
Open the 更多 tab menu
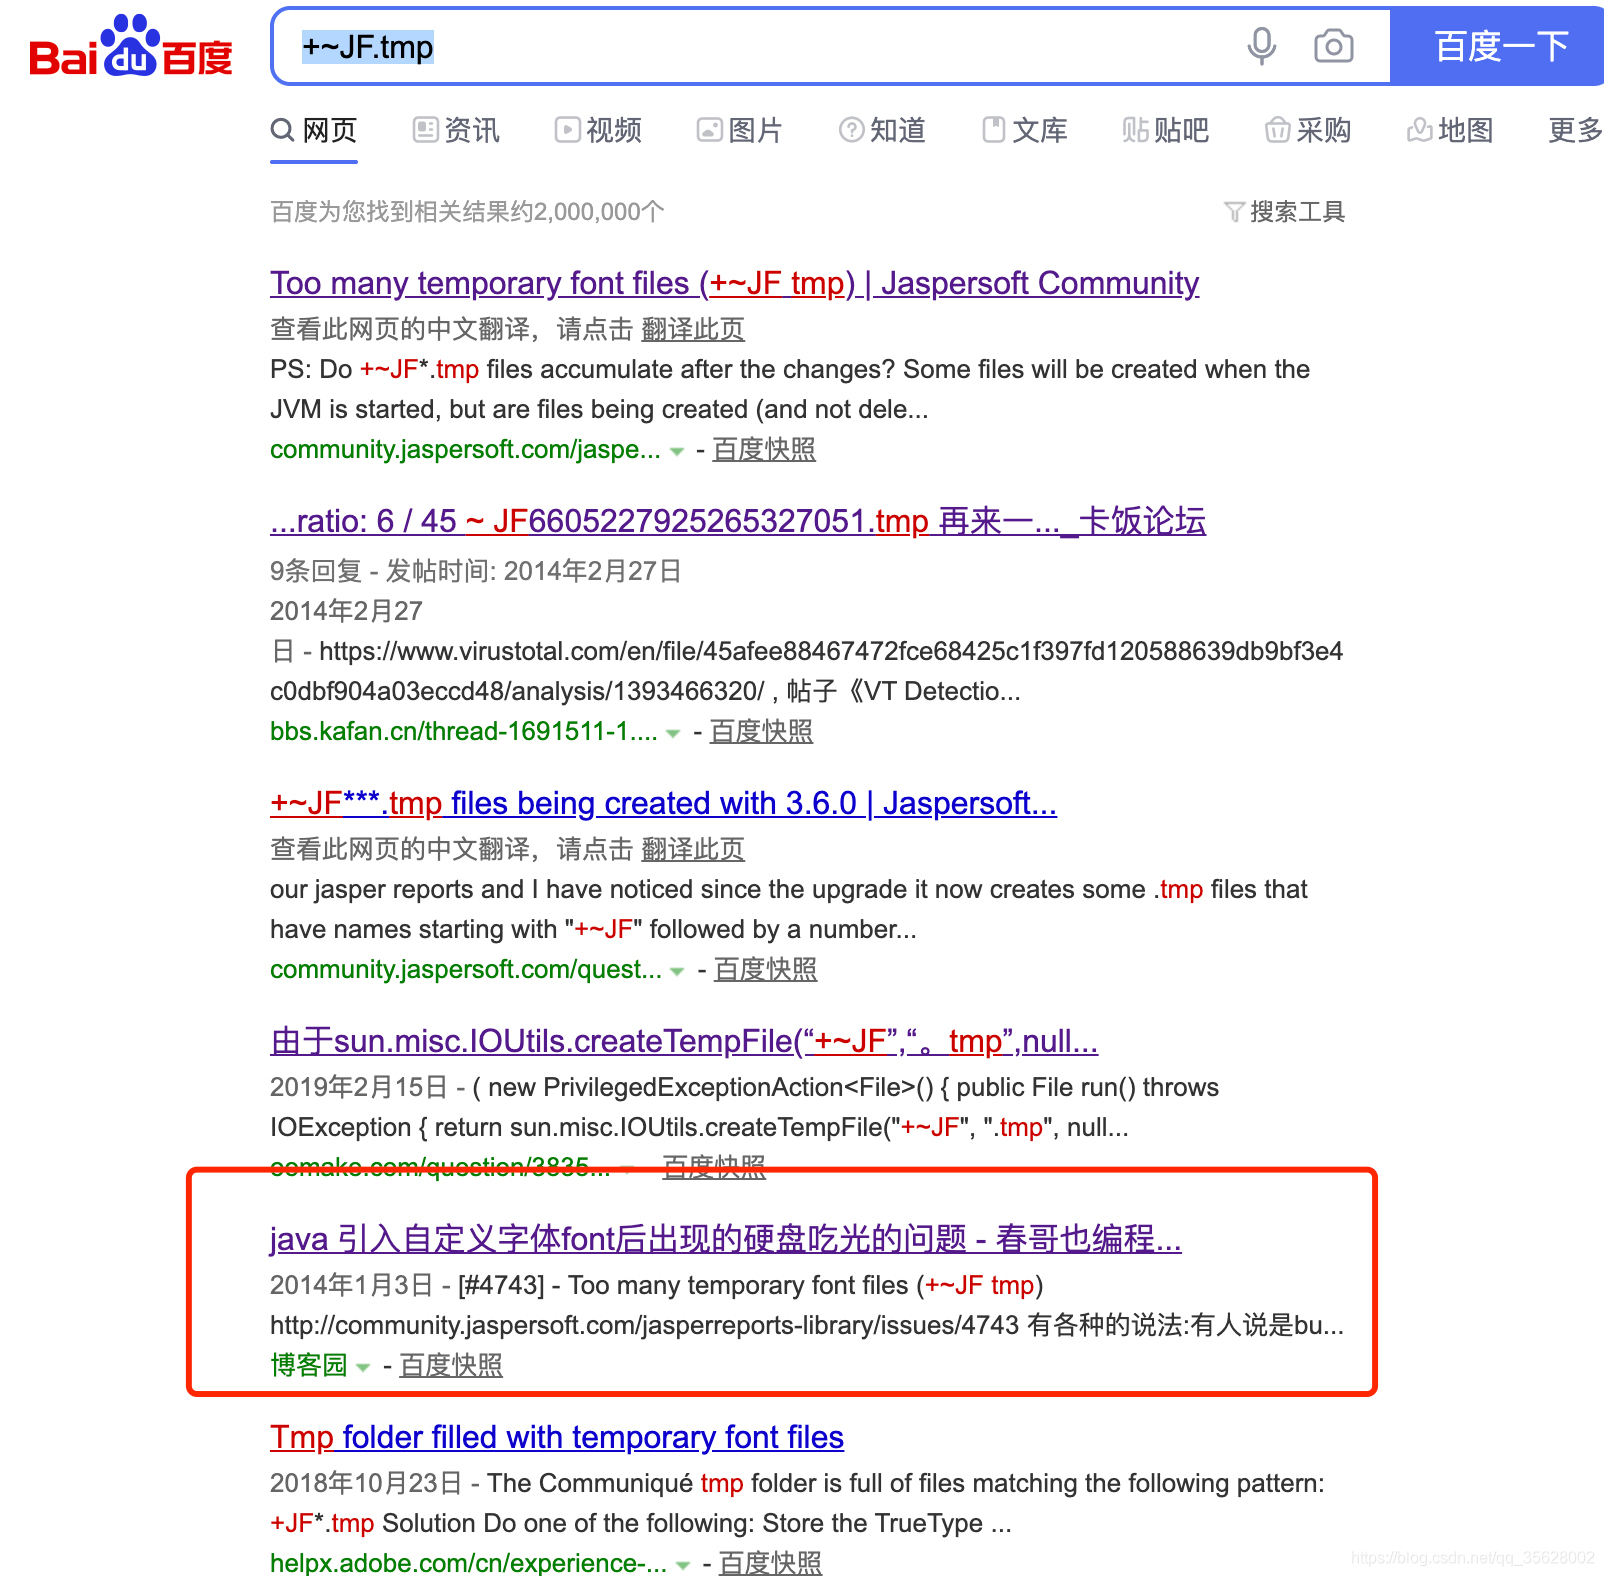[x=1575, y=130]
